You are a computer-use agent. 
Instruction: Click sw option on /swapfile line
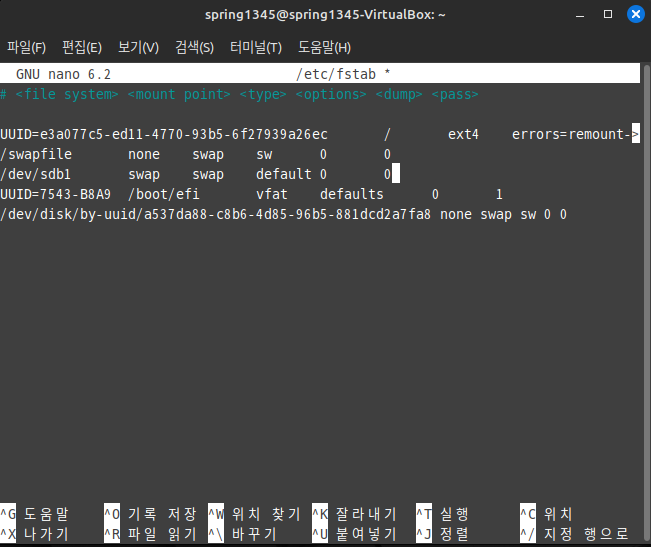coord(264,154)
